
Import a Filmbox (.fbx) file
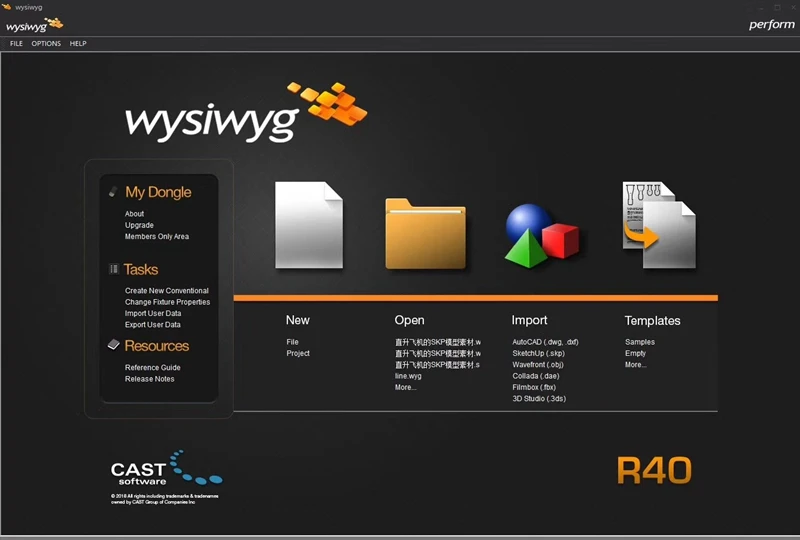click(x=534, y=387)
